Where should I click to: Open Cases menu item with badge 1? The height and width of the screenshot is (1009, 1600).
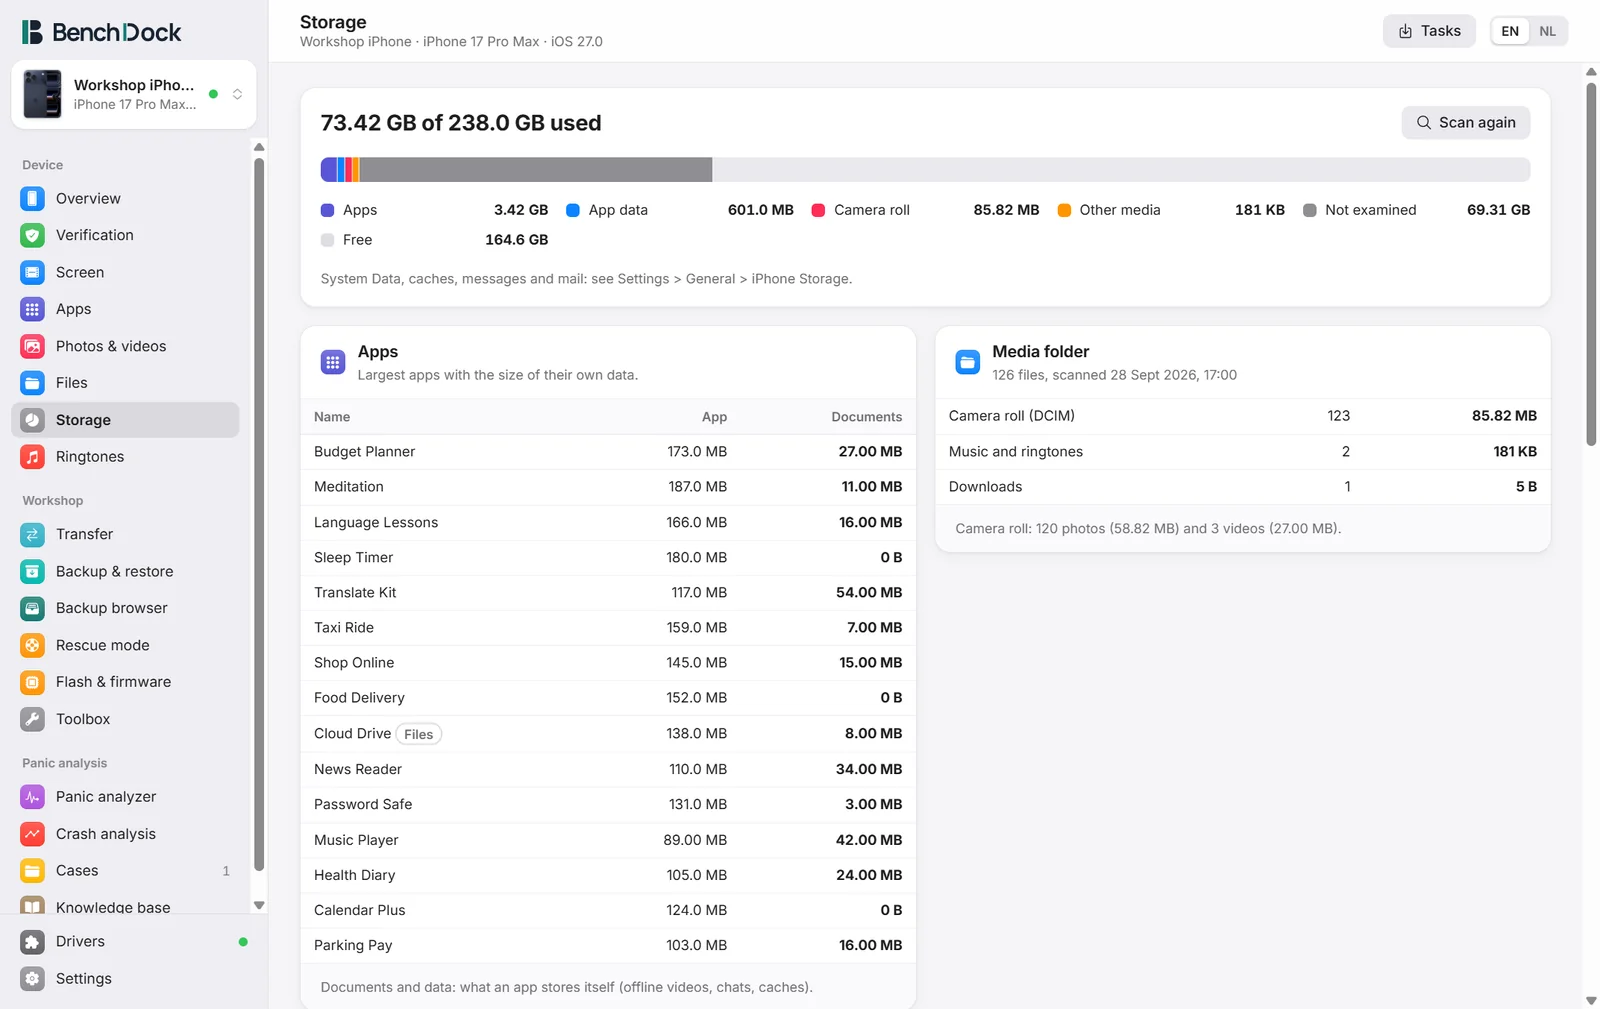[x=125, y=871]
